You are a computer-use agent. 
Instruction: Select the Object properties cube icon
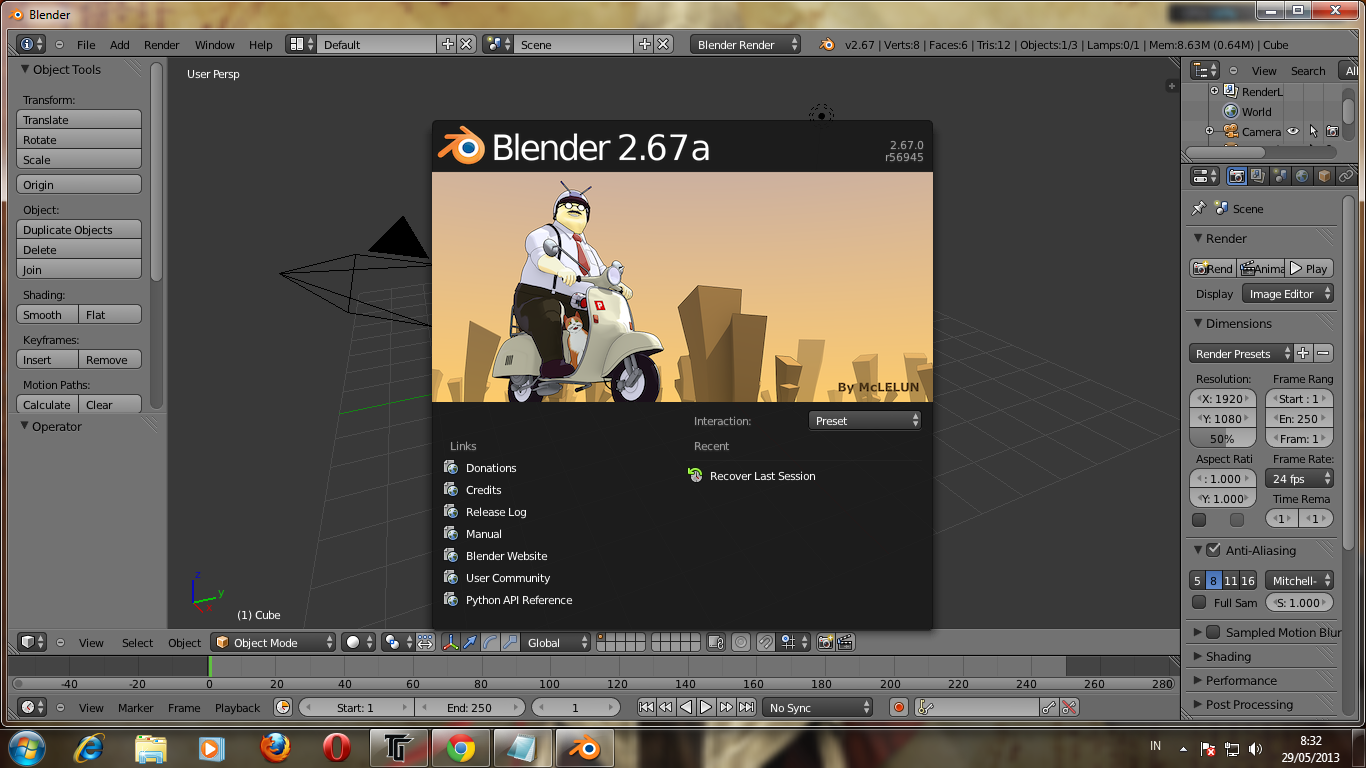tap(1323, 175)
